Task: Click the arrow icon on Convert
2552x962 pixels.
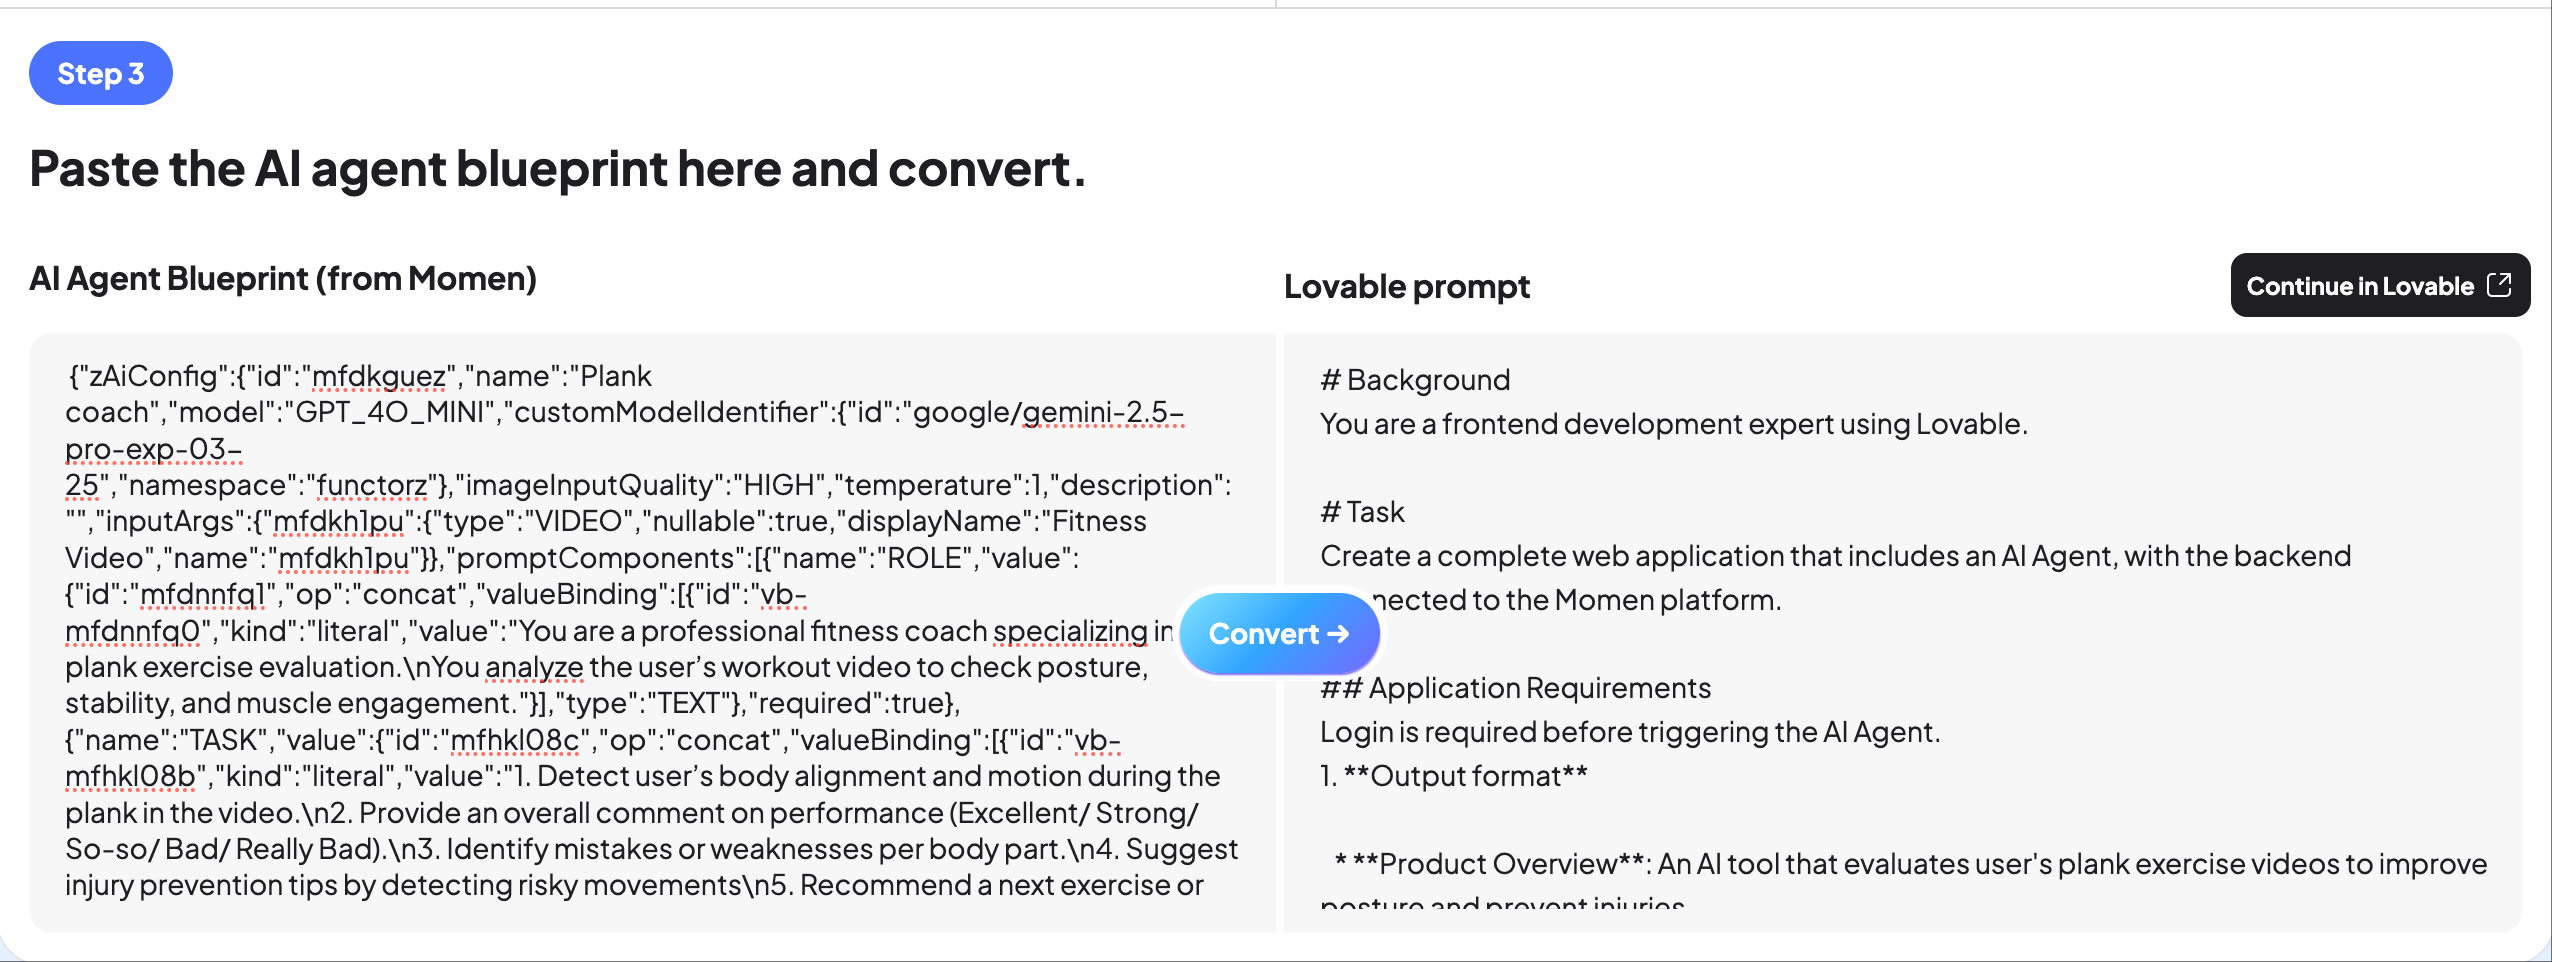Action: pyautogui.click(x=1338, y=634)
